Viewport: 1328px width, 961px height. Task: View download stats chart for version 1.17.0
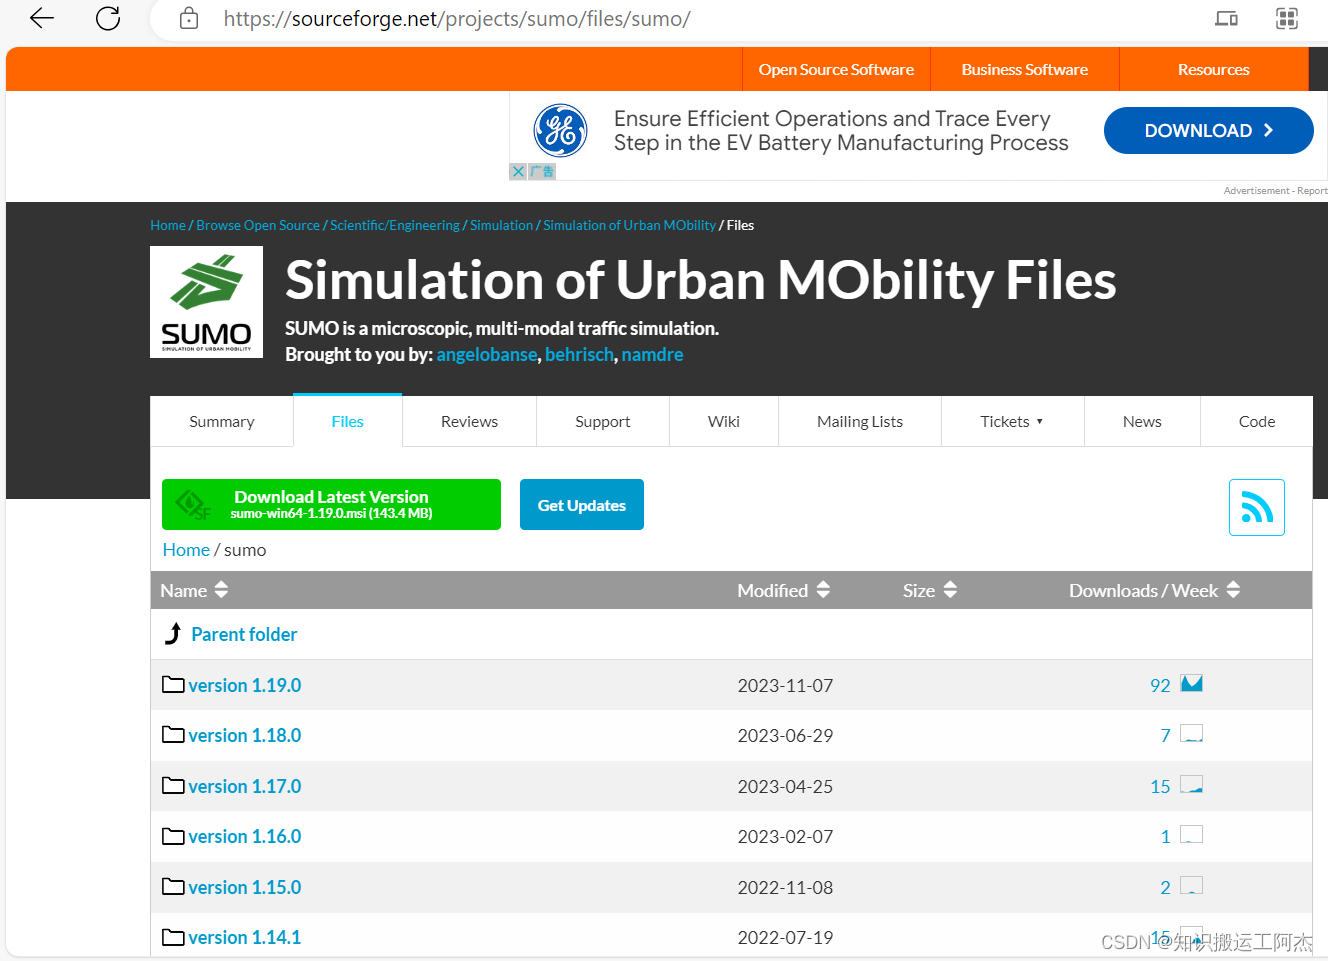click(x=1191, y=785)
